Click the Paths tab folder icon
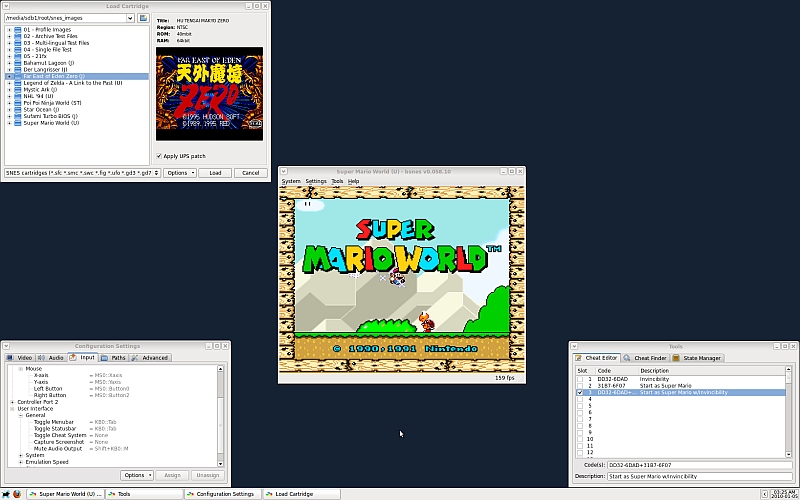Screen dimensions: 800x500 (x=105, y=357)
